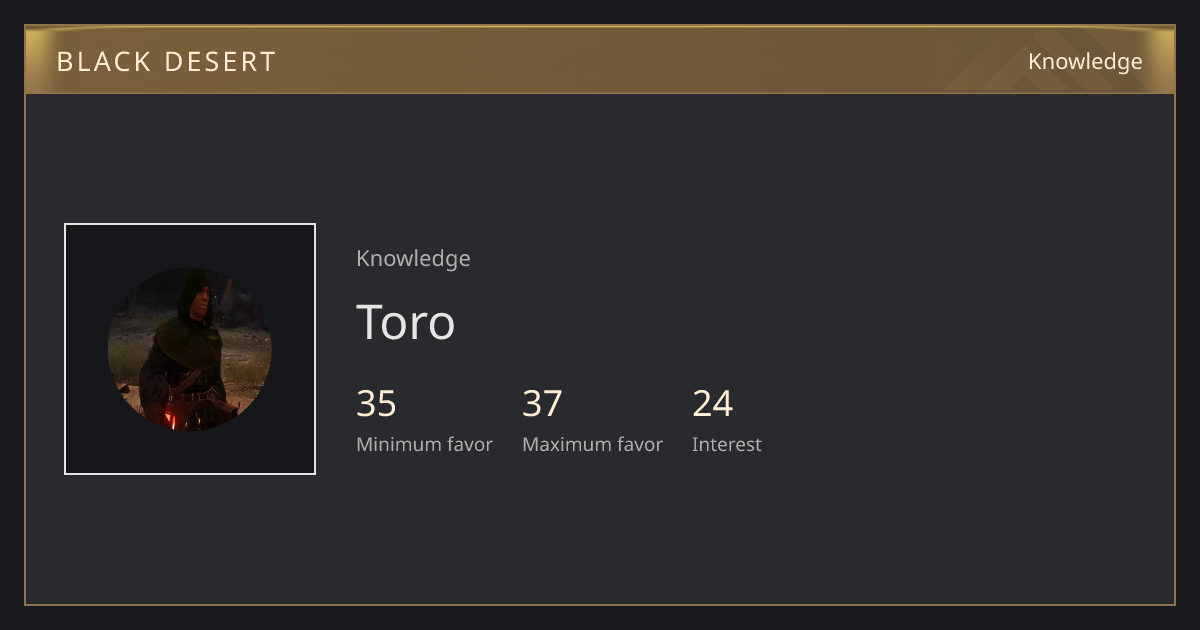Click the word BLACK in the title
The width and height of the screenshot is (1200, 630).
tap(102, 62)
